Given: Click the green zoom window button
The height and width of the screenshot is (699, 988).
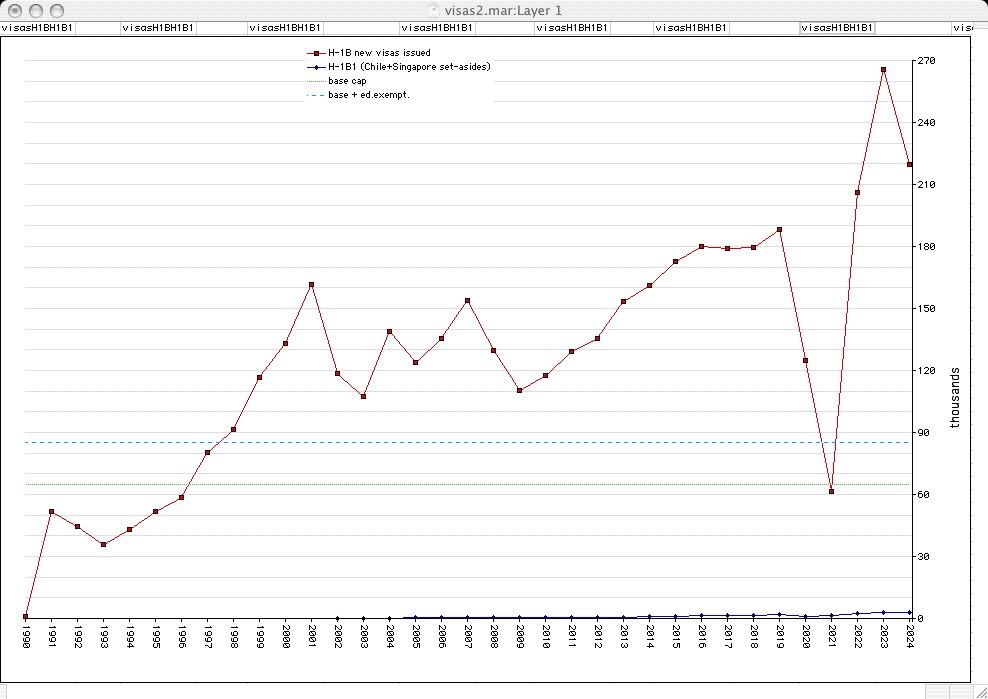Looking at the screenshot, I should pyautogui.click(x=54, y=9).
